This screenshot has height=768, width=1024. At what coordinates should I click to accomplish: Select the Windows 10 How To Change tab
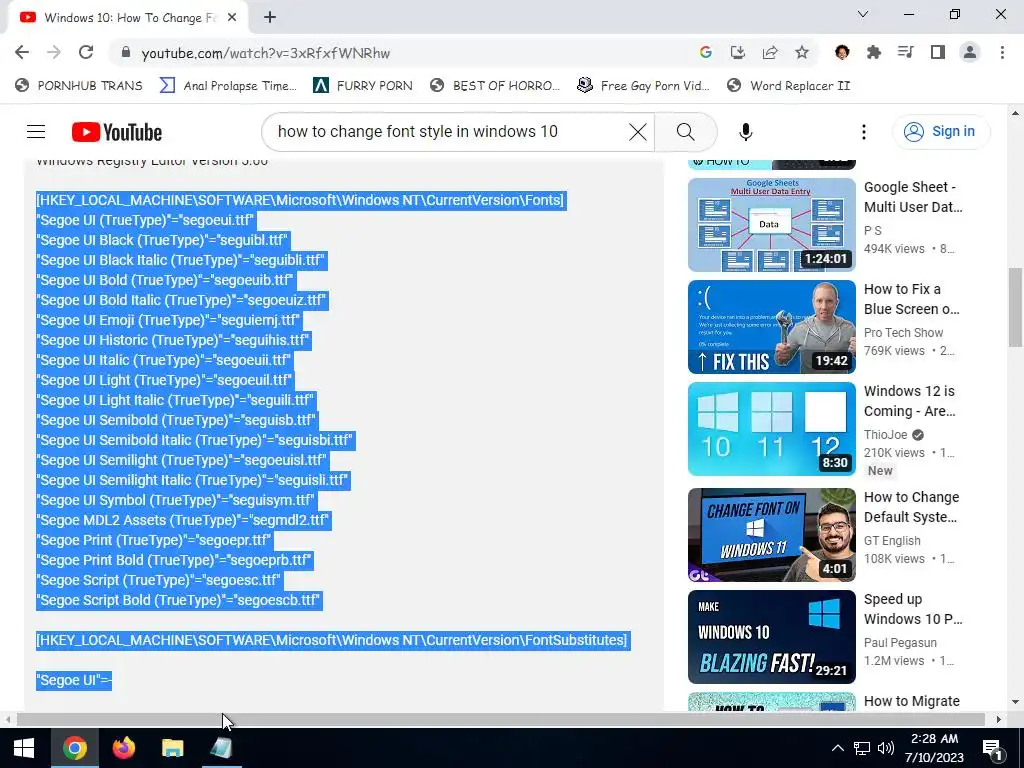129,18
